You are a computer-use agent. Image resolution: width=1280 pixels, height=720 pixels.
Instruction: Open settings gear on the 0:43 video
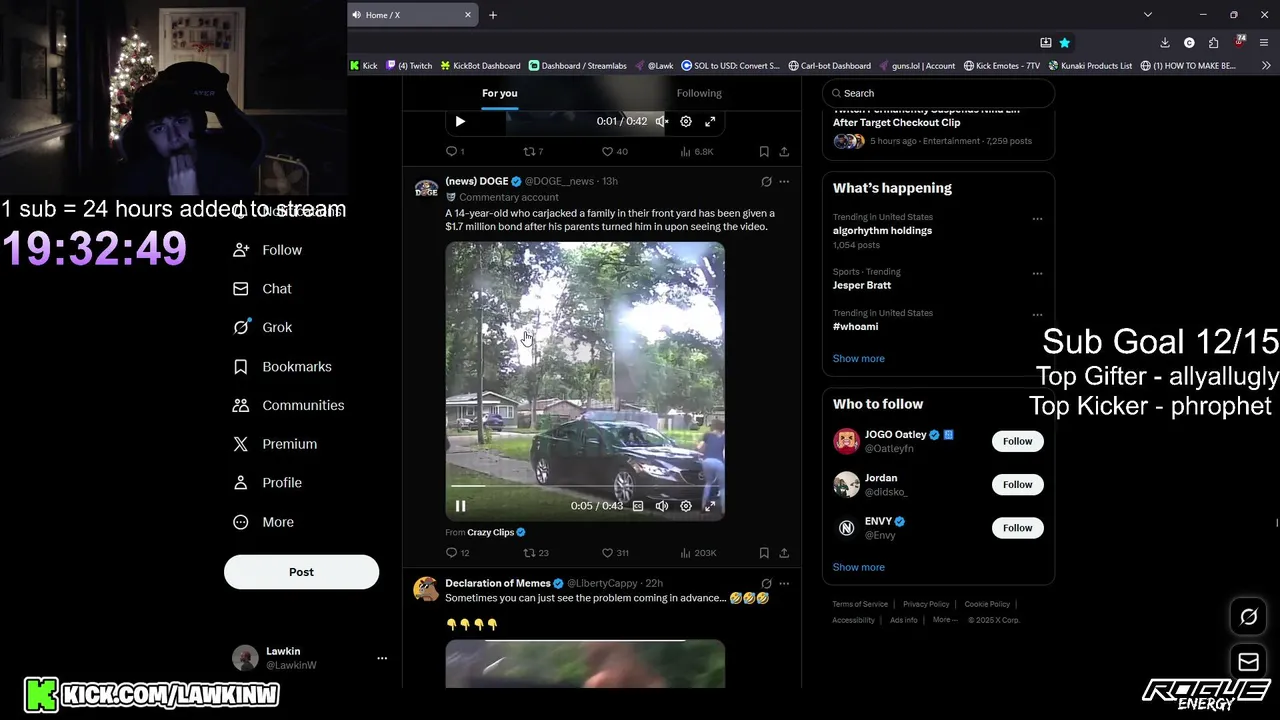click(x=686, y=506)
